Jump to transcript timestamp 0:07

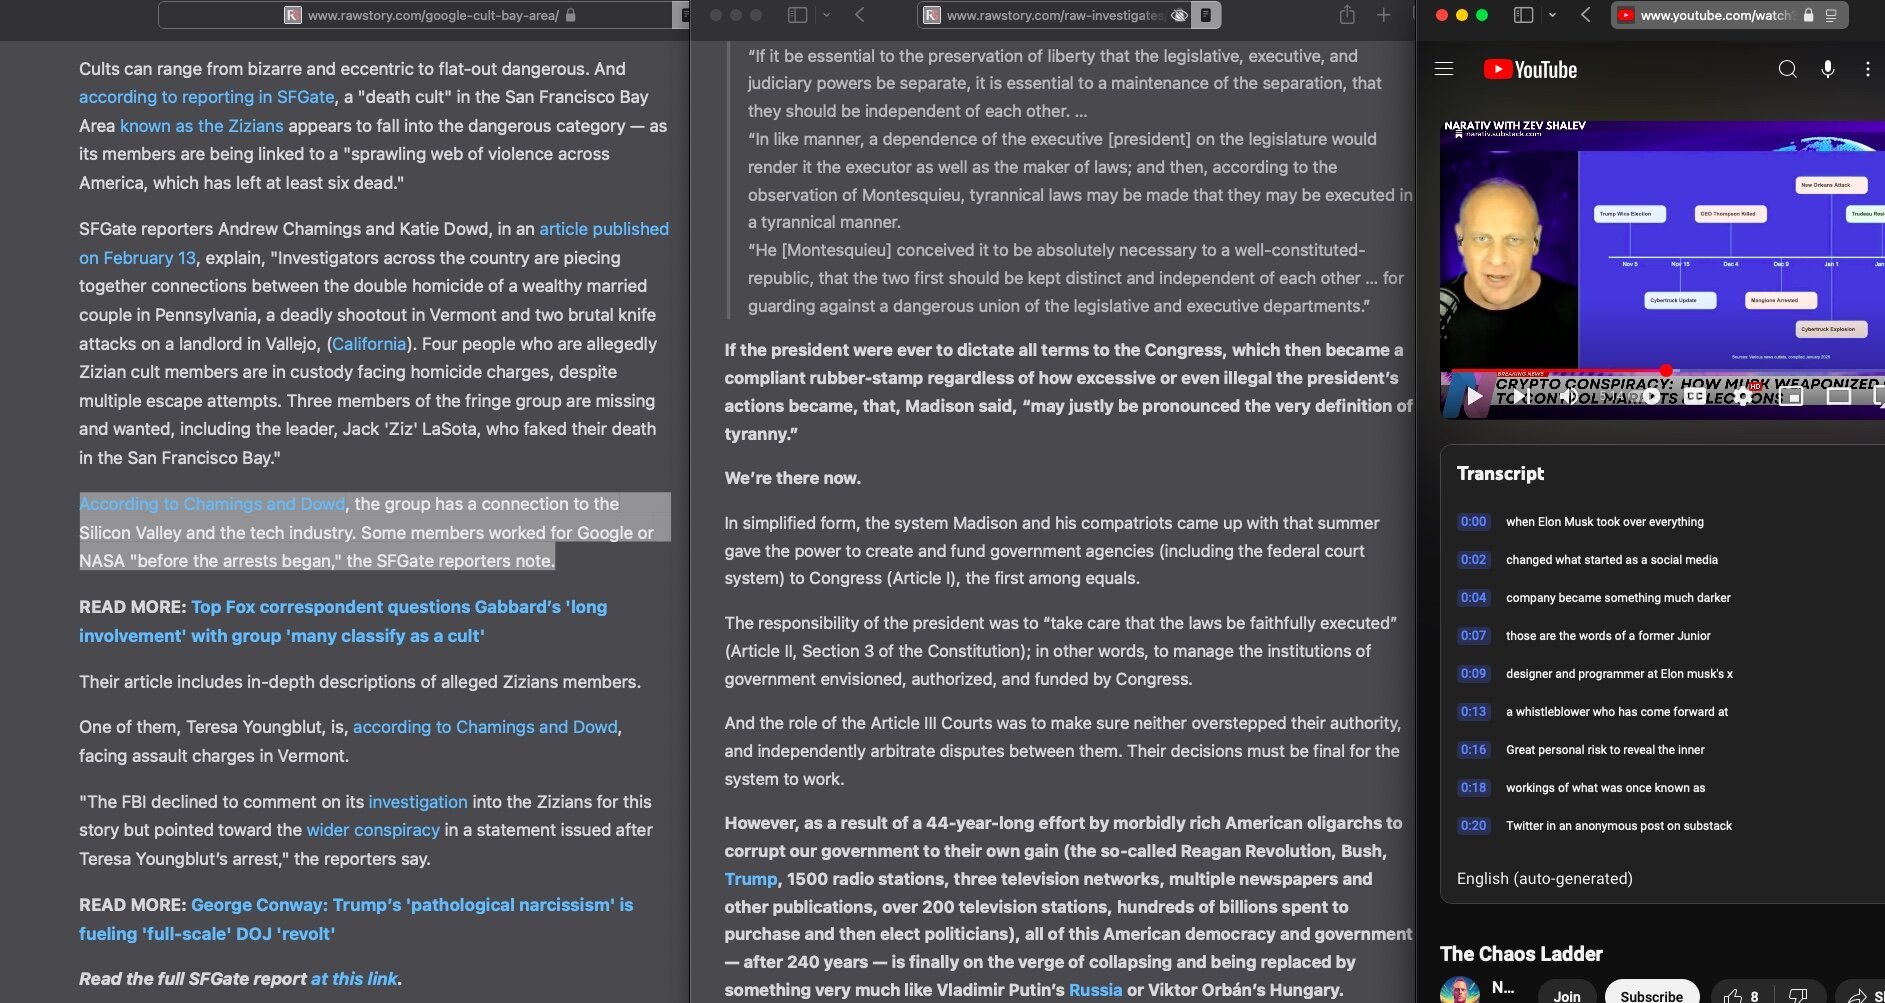click(1473, 636)
